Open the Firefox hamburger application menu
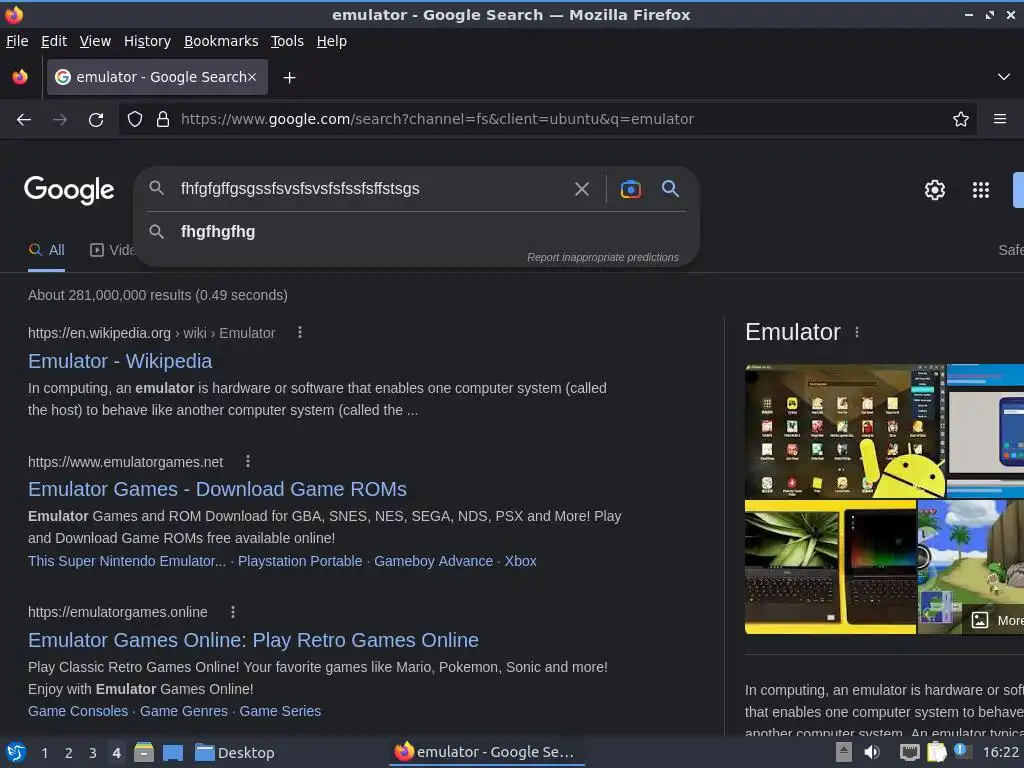This screenshot has width=1024, height=768. [1000, 119]
